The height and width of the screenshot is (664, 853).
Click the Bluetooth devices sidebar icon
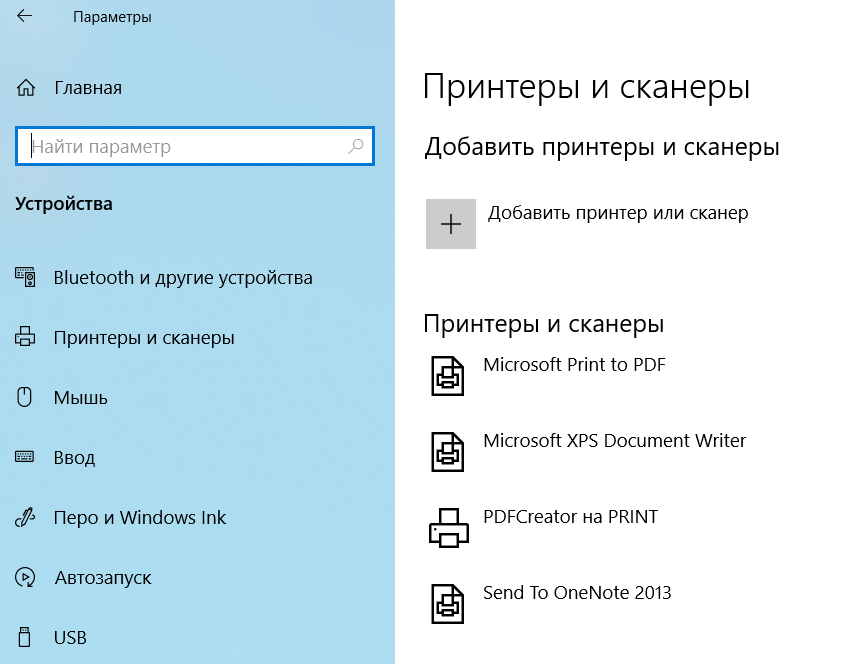tap(26, 278)
